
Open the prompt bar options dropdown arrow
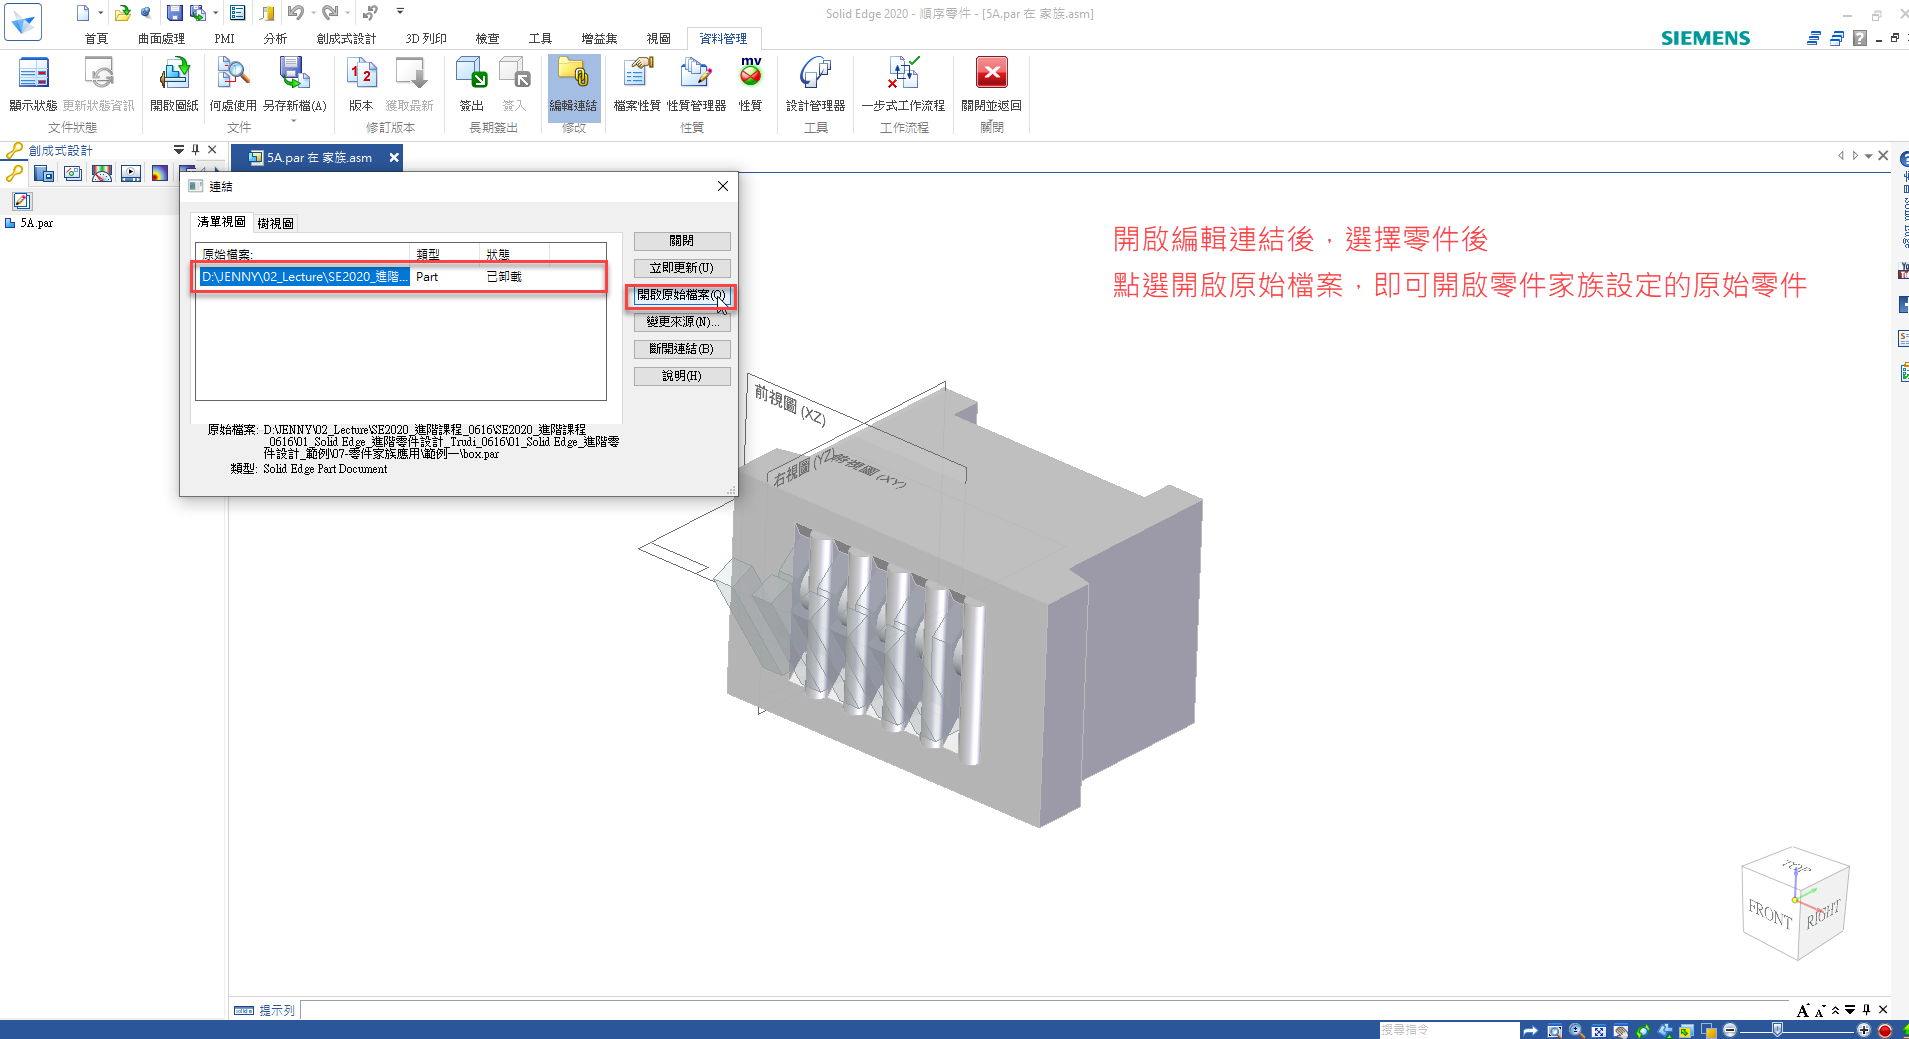coord(1850,1010)
